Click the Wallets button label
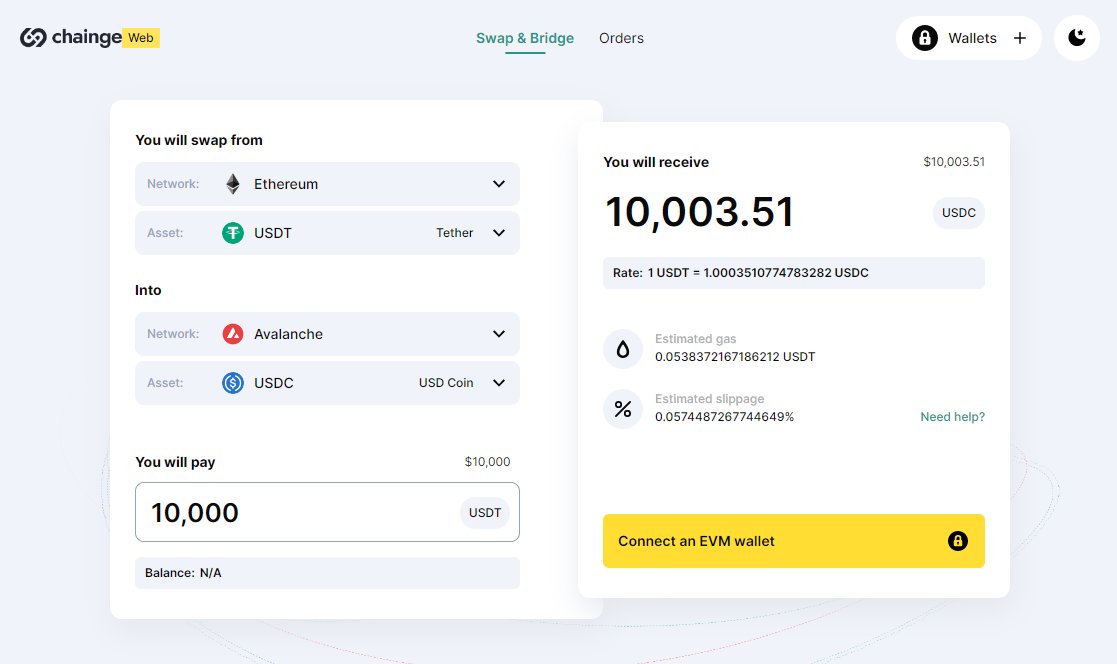1117x664 pixels. (972, 38)
